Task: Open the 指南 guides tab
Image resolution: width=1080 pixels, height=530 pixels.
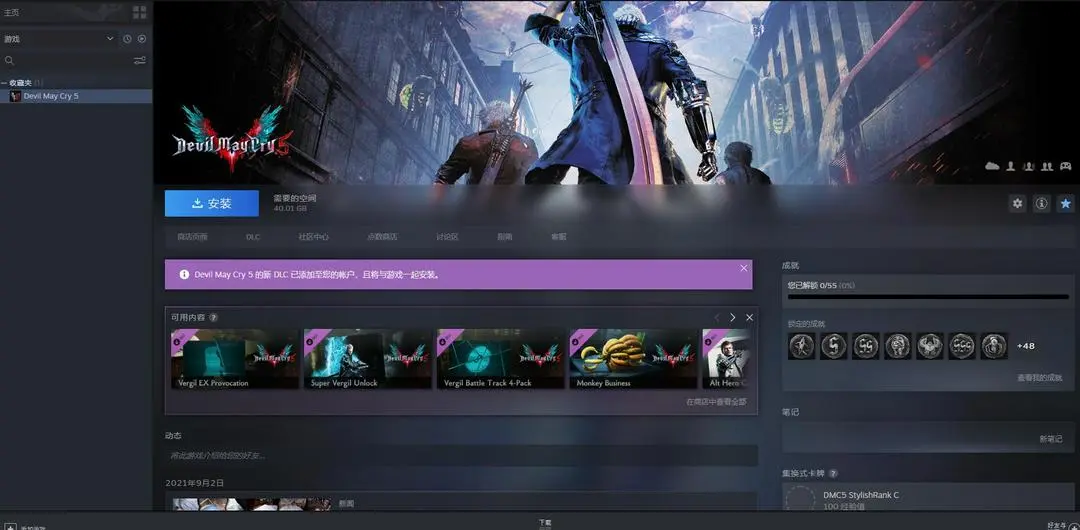Action: pos(505,236)
